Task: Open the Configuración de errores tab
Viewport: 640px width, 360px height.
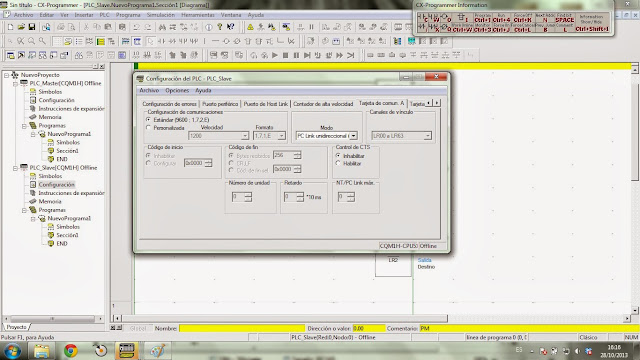Action: click(x=169, y=104)
